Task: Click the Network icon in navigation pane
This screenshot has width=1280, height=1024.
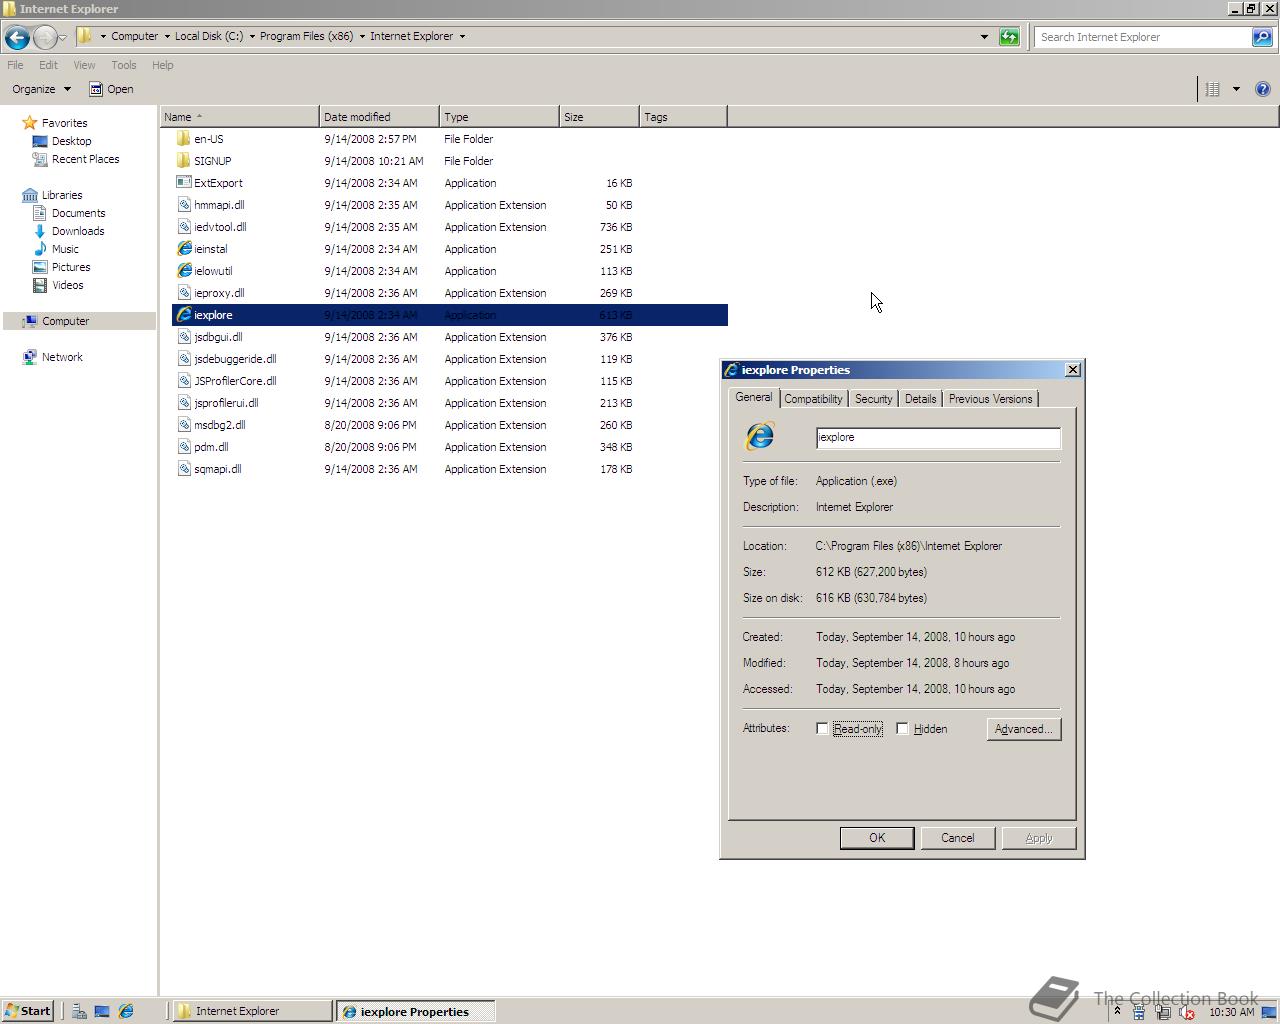Action: (x=30, y=357)
